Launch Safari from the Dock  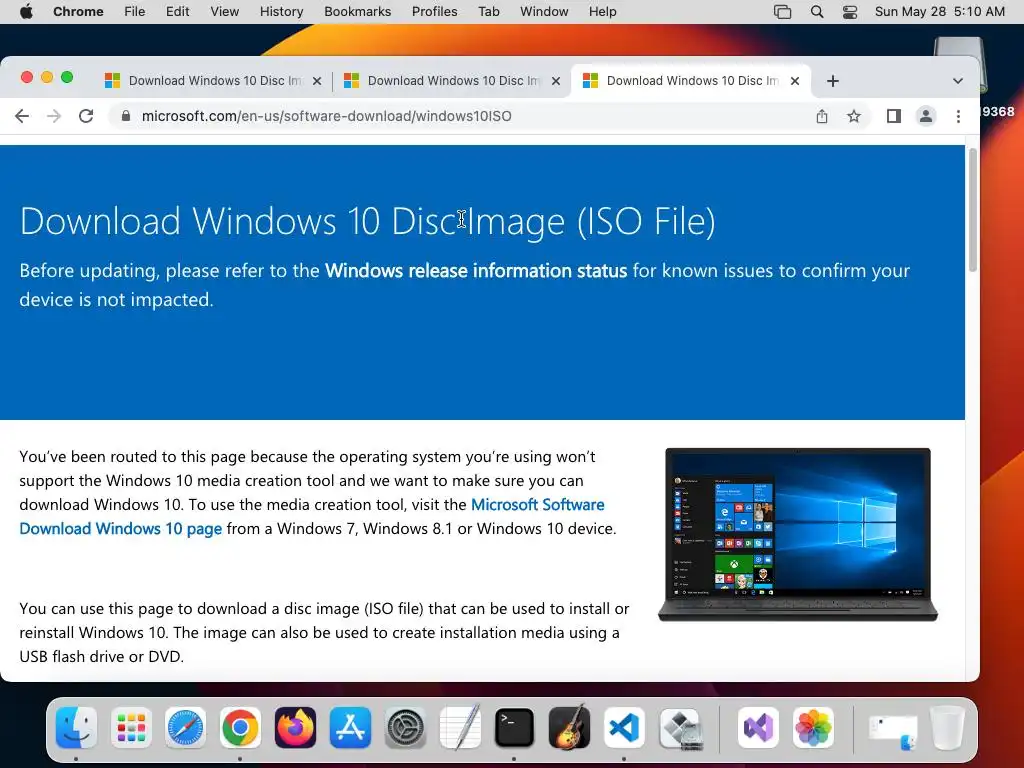[x=185, y=728]
